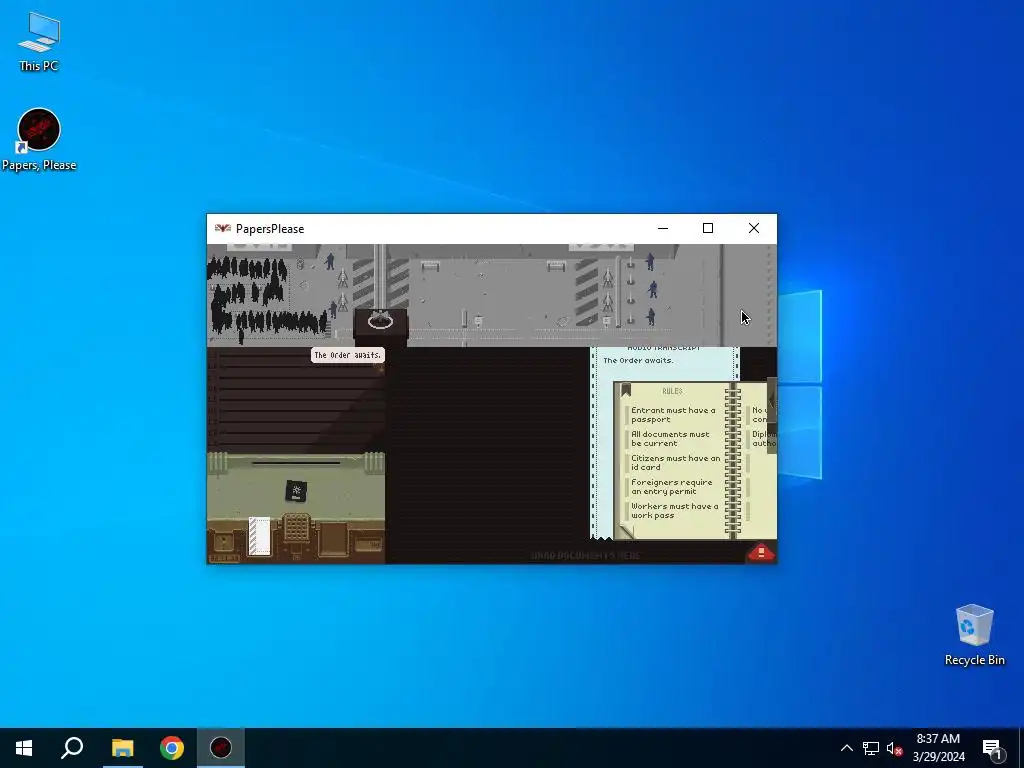
Task: Open the notification center
Action: click(x=992, y=748)
